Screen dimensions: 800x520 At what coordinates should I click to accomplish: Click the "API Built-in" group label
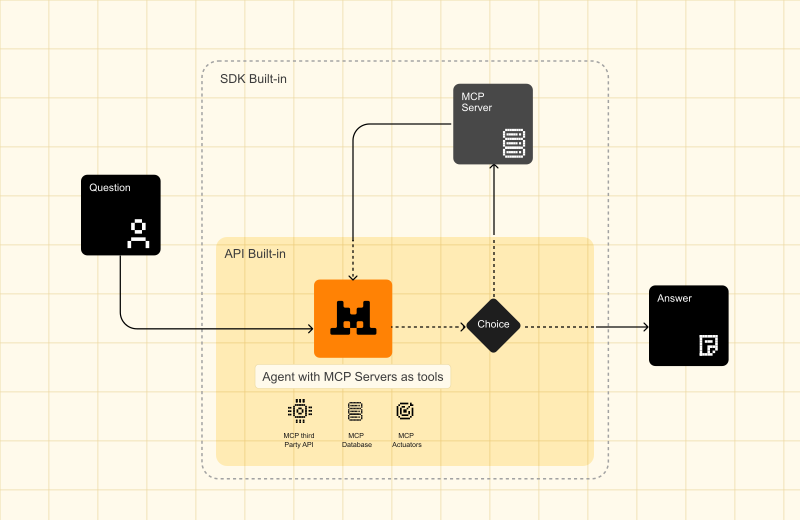click(255, 254)
